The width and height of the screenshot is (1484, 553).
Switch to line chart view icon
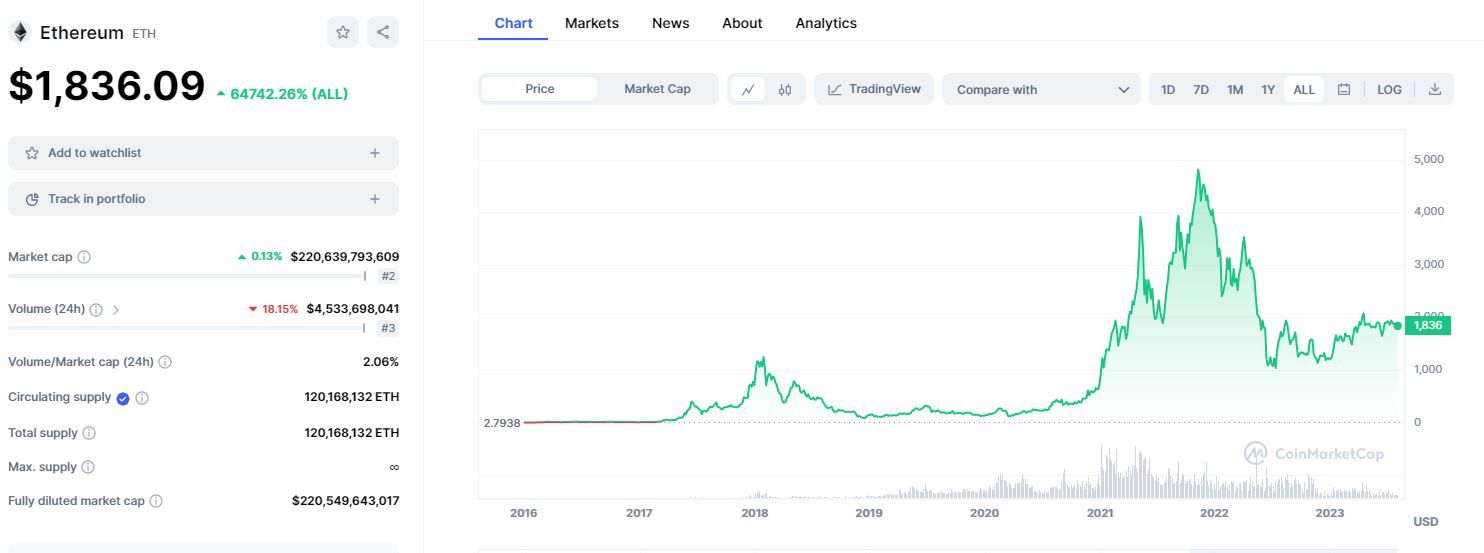pos(748,89)
